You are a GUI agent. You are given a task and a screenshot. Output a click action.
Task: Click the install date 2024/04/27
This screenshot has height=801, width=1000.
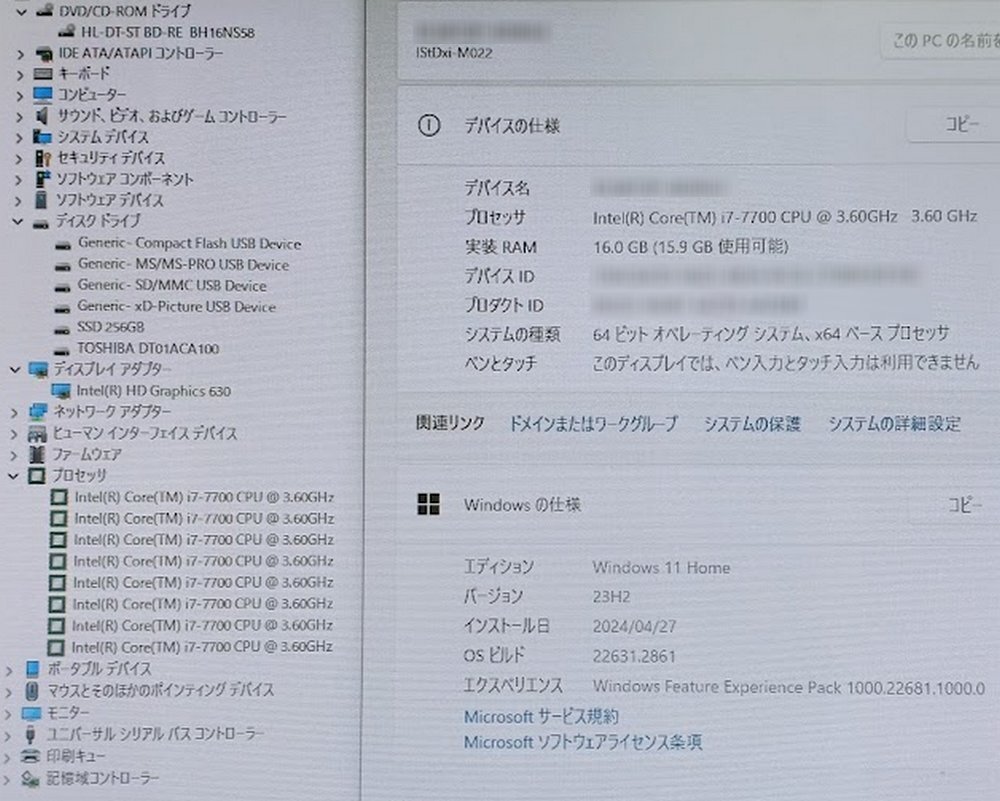634,626
